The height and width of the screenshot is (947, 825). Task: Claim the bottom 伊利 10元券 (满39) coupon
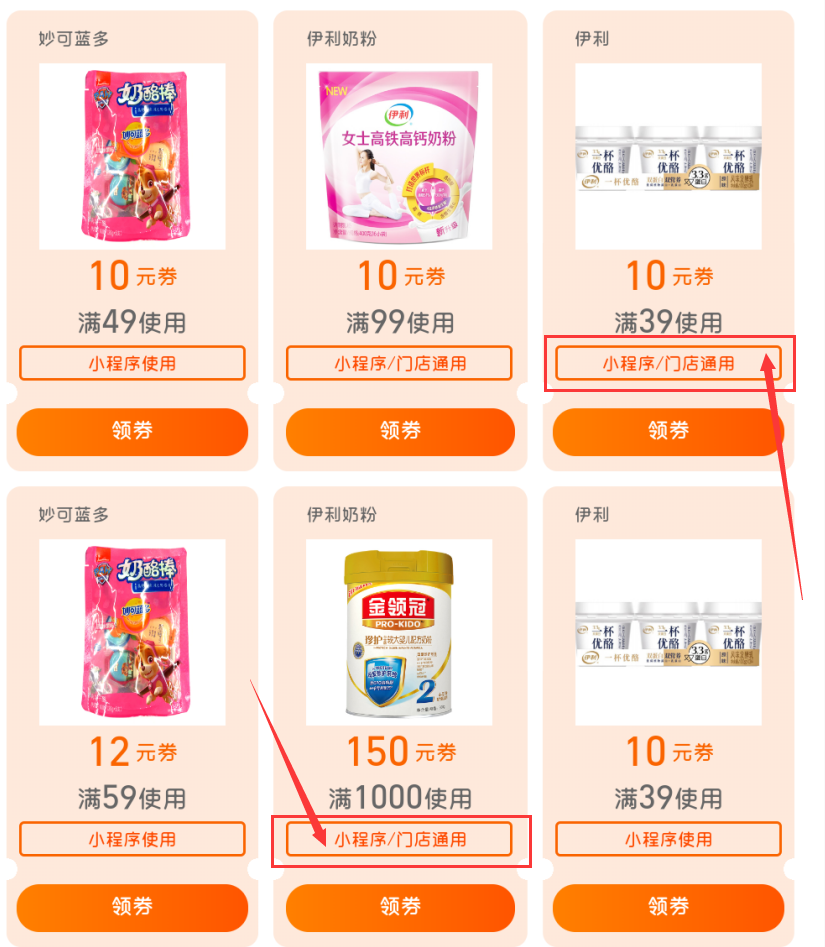tap(668, 907)
